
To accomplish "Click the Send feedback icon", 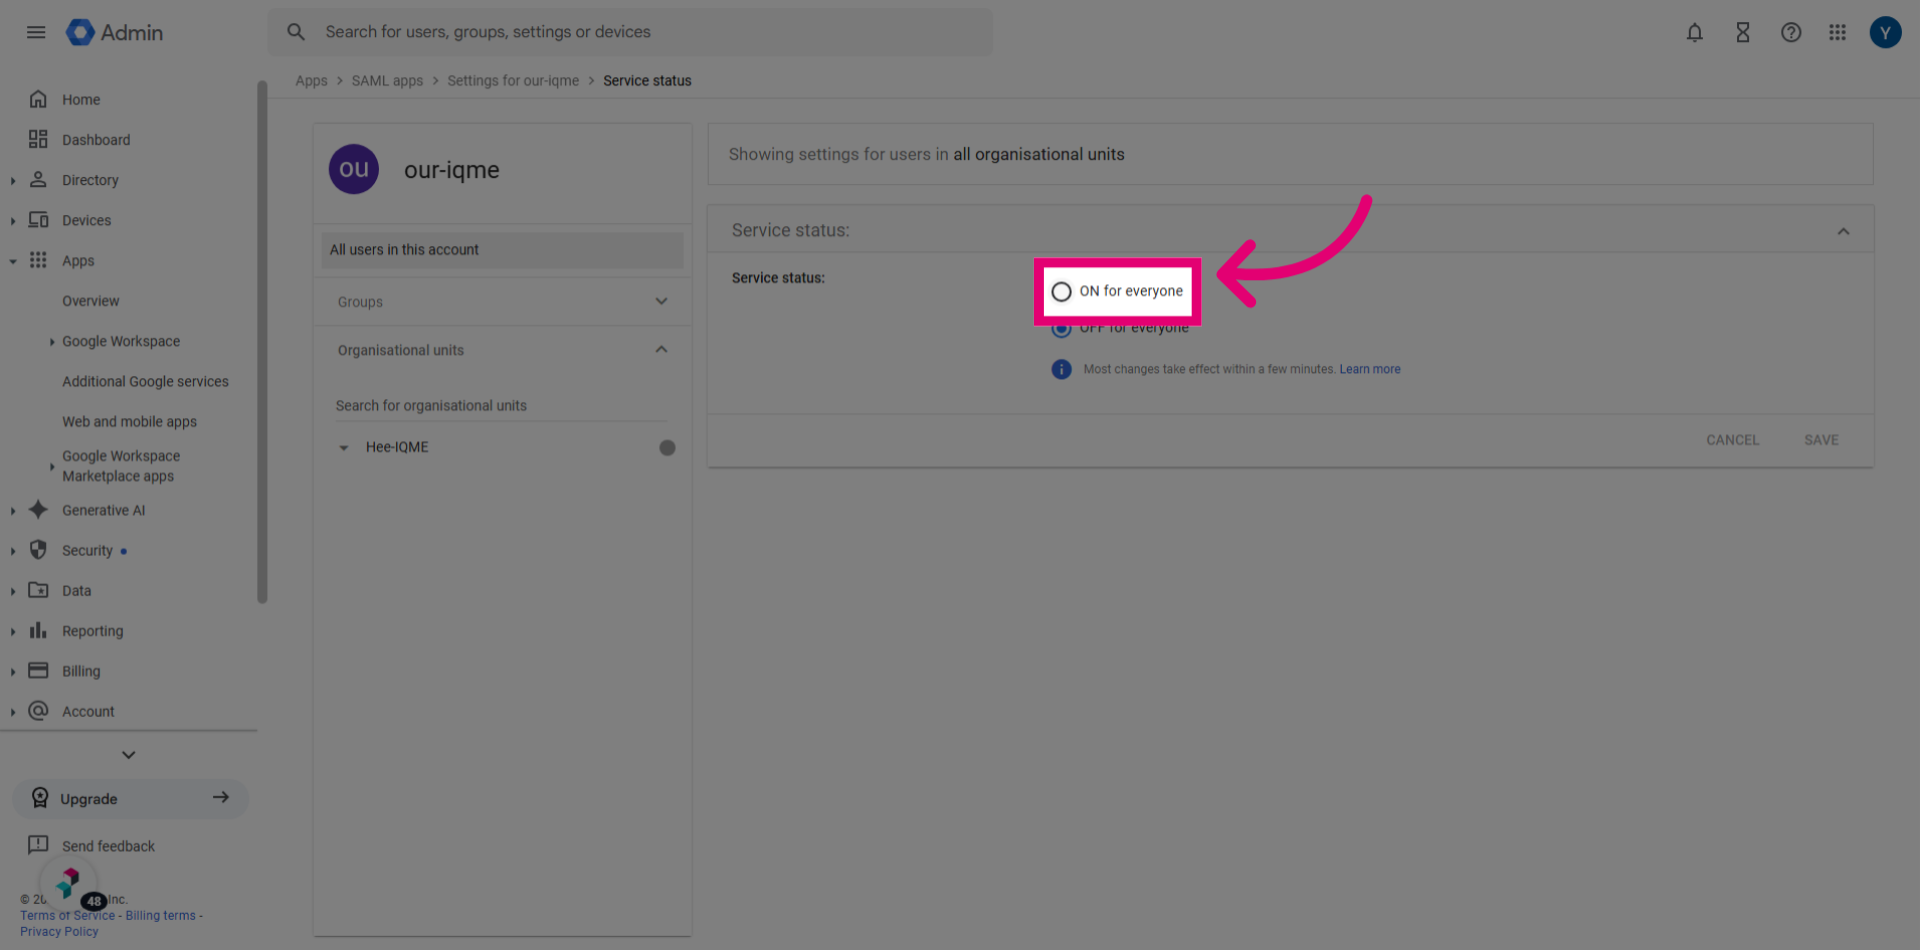I will pos(38,845).
